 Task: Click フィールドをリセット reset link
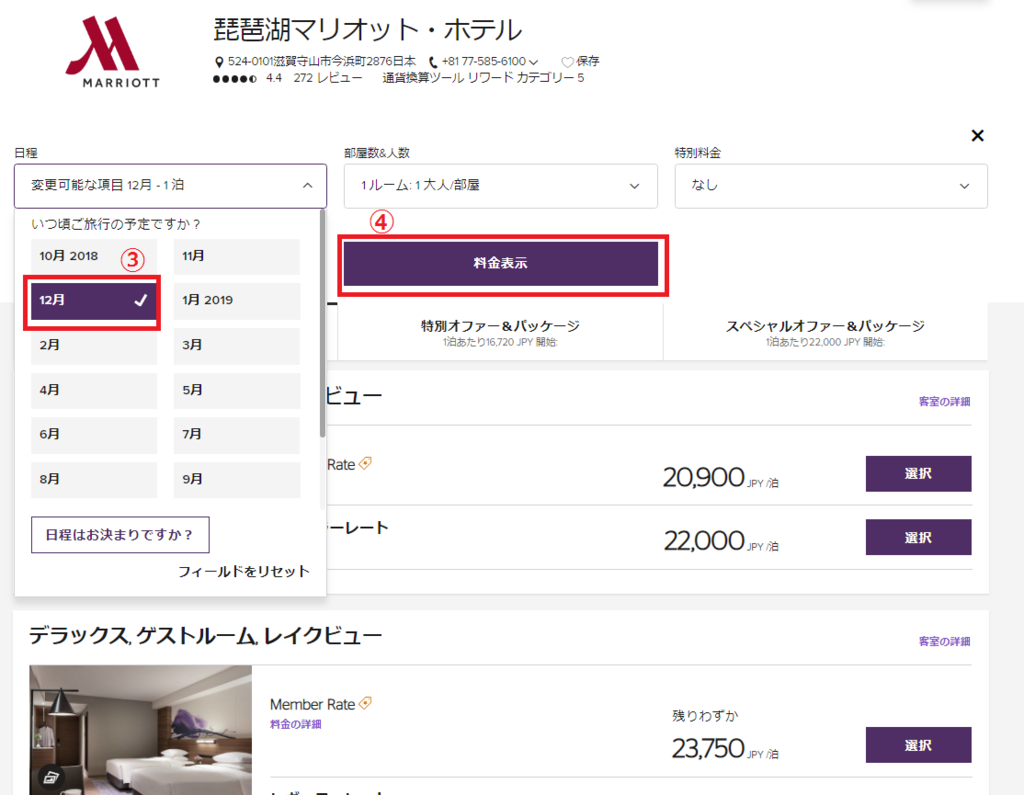pos(244,572)
